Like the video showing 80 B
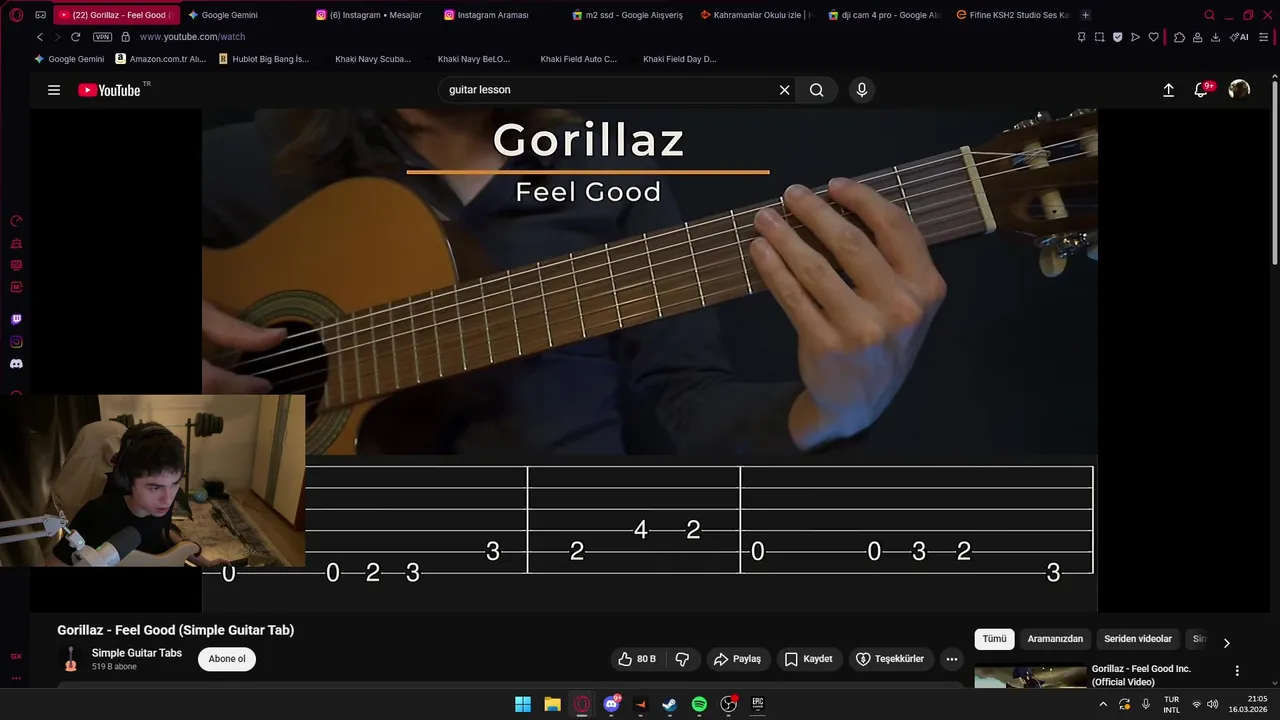 [x=637, y=659]
